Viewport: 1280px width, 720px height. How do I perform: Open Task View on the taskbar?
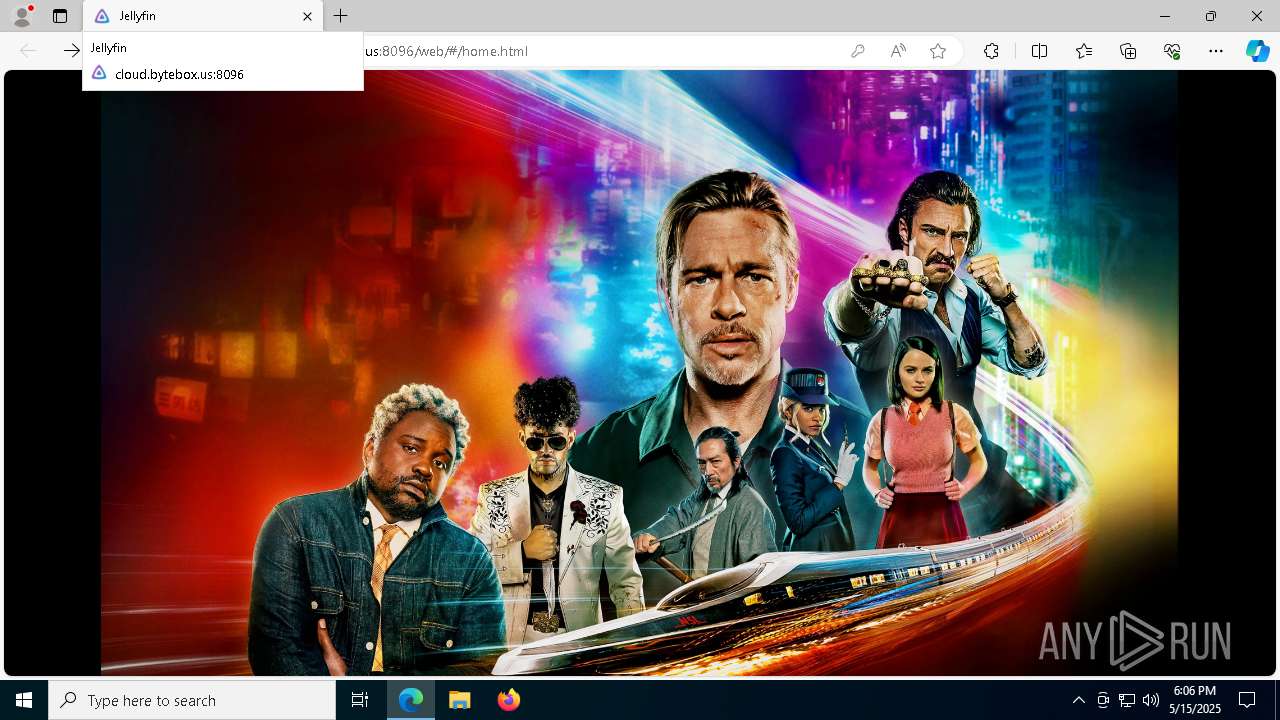360,700
